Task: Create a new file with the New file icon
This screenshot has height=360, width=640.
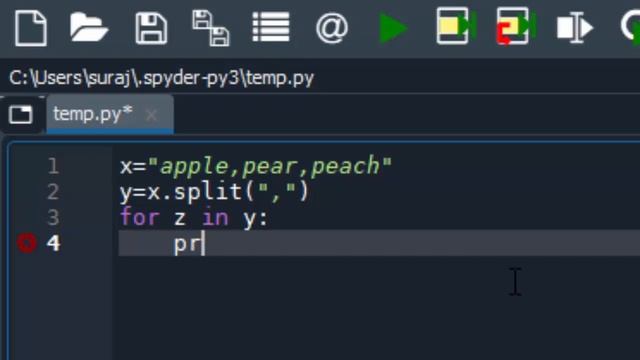Action: tap(31, 28)
